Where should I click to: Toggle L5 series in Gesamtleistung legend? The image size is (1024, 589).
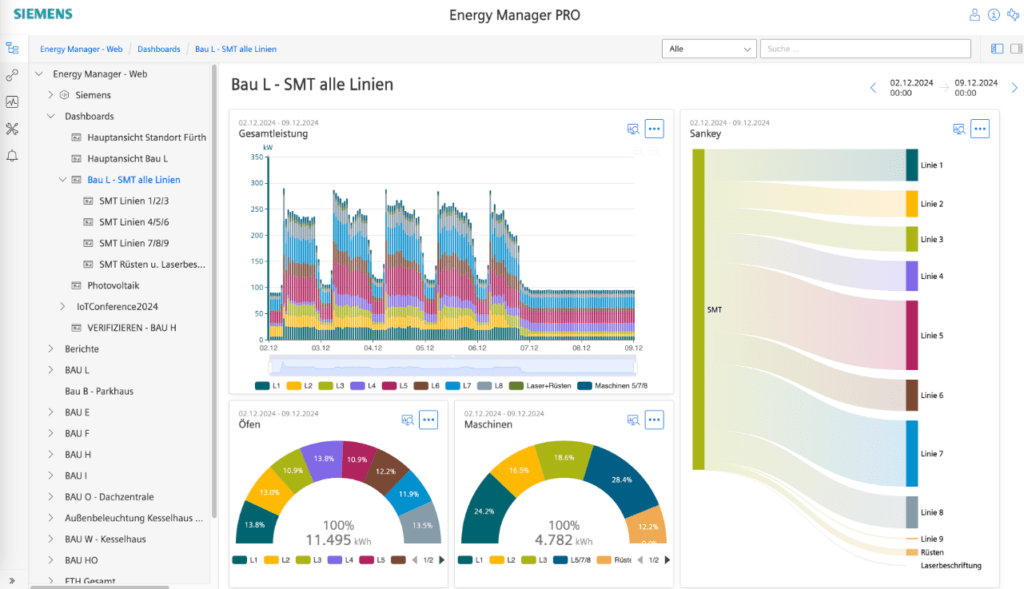395,386
